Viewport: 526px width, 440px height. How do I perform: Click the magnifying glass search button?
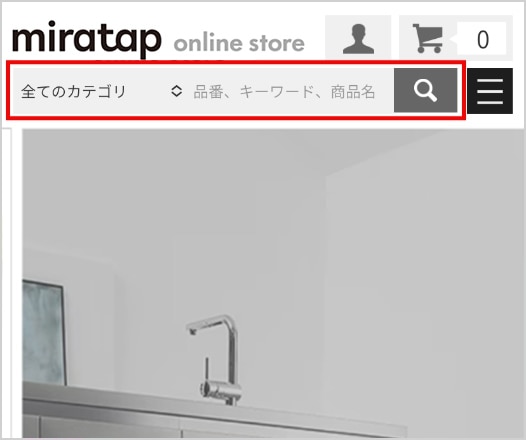pos(425,90)
